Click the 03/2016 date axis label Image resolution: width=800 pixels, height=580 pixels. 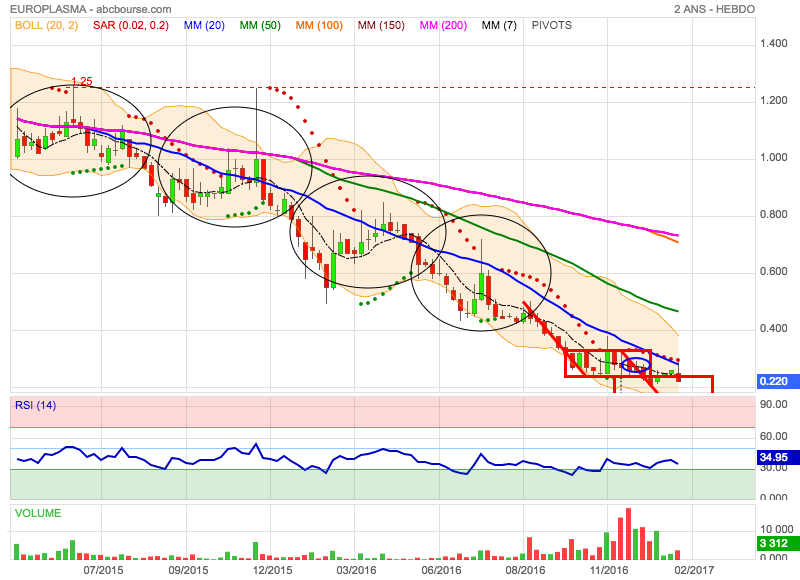356,570
